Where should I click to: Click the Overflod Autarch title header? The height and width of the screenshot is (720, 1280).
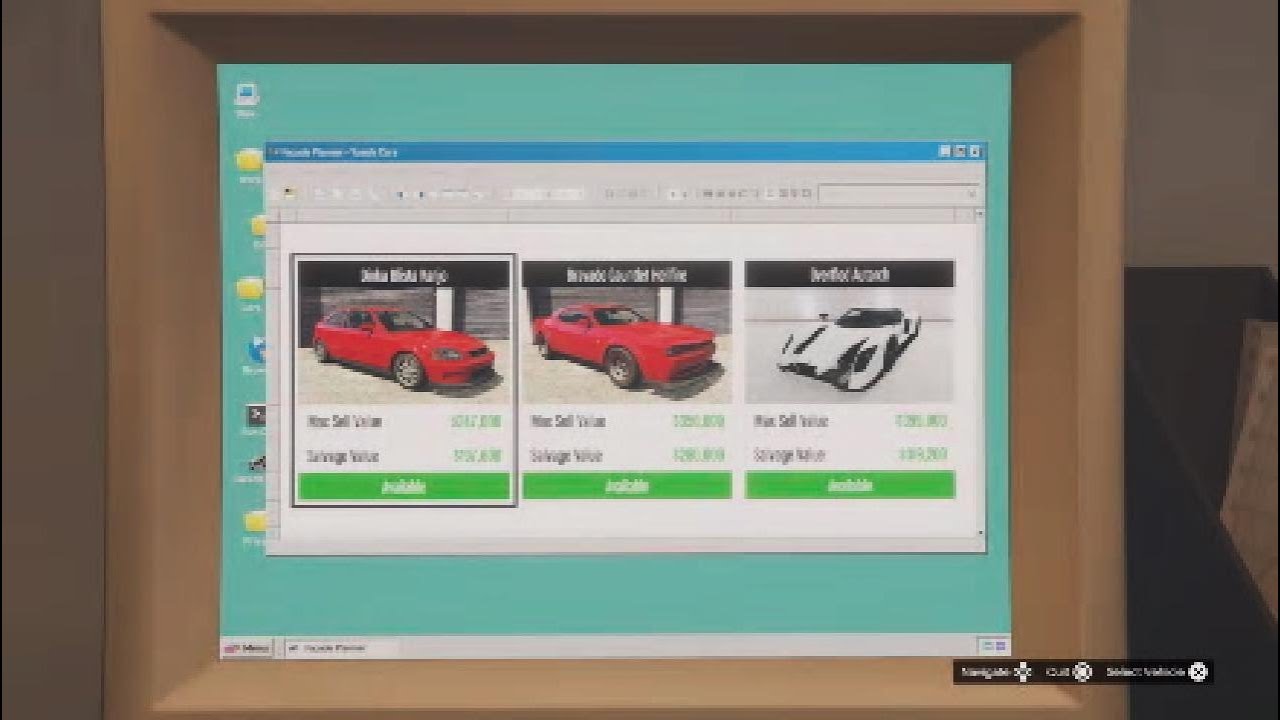[850, 274]
